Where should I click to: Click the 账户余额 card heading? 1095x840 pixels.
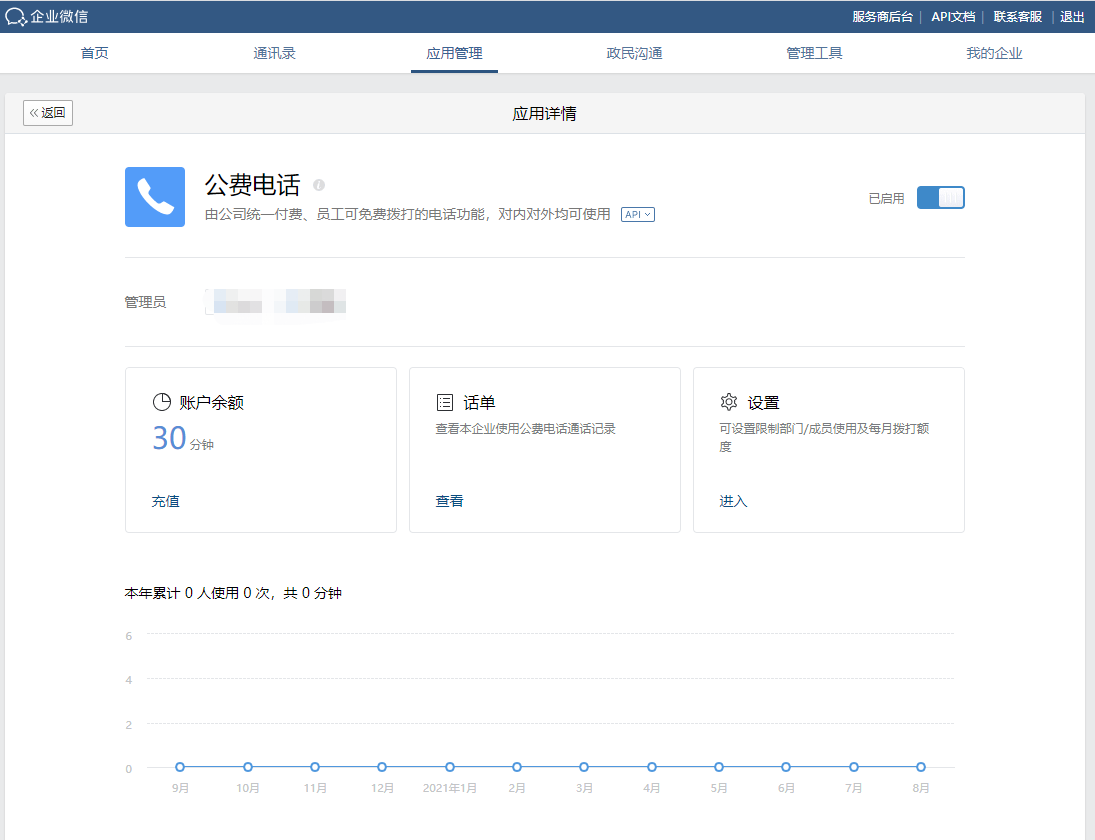pyautogui.click(x=212, y=402)
